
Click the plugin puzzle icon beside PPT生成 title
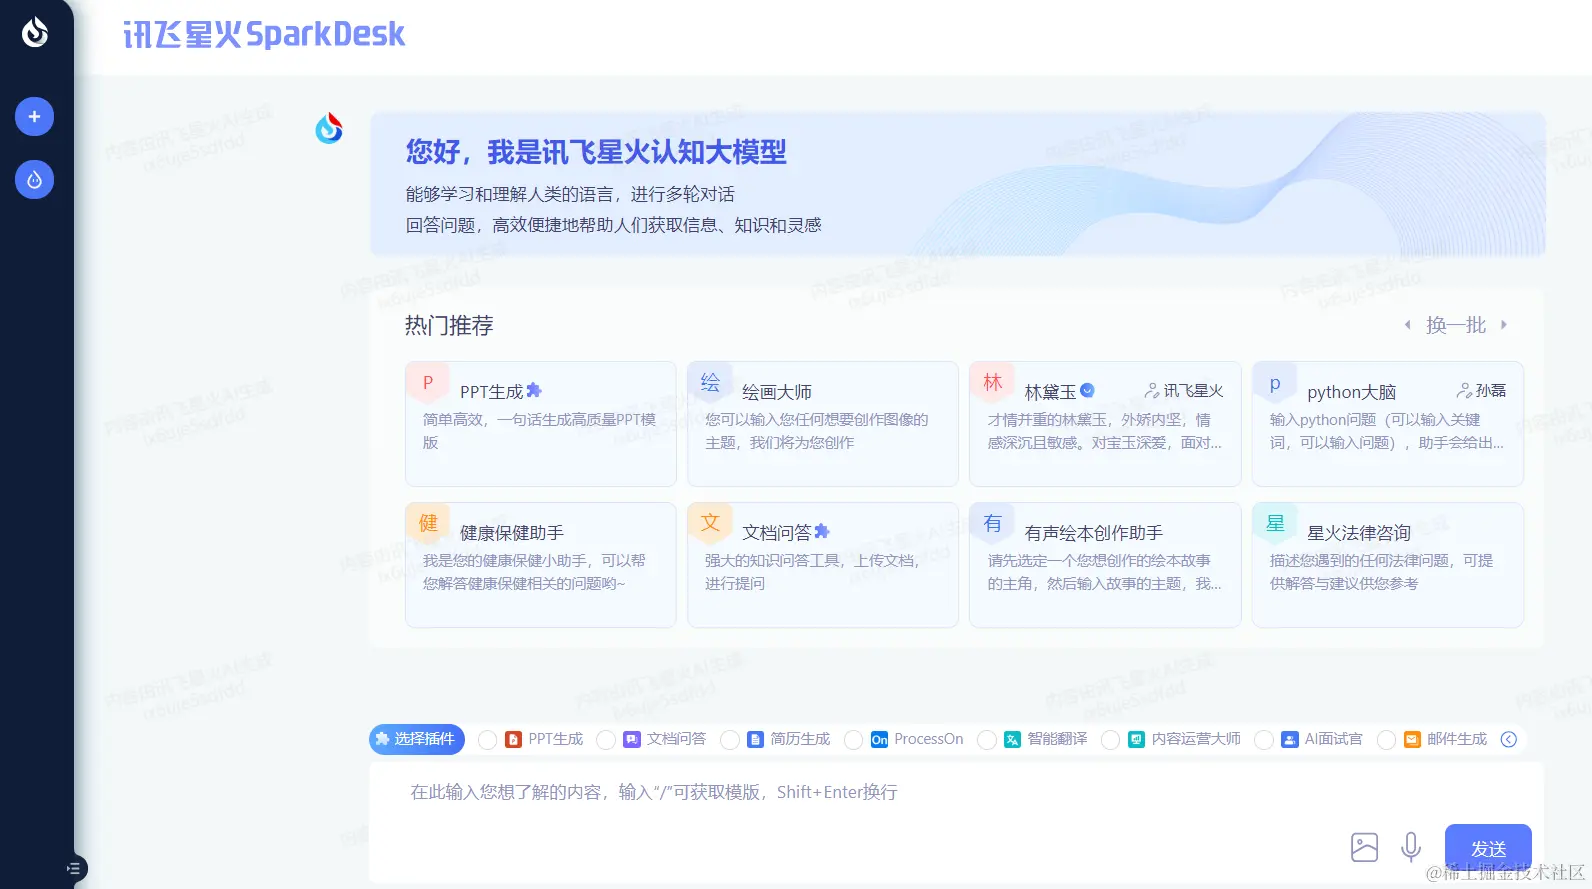(534, 390)
